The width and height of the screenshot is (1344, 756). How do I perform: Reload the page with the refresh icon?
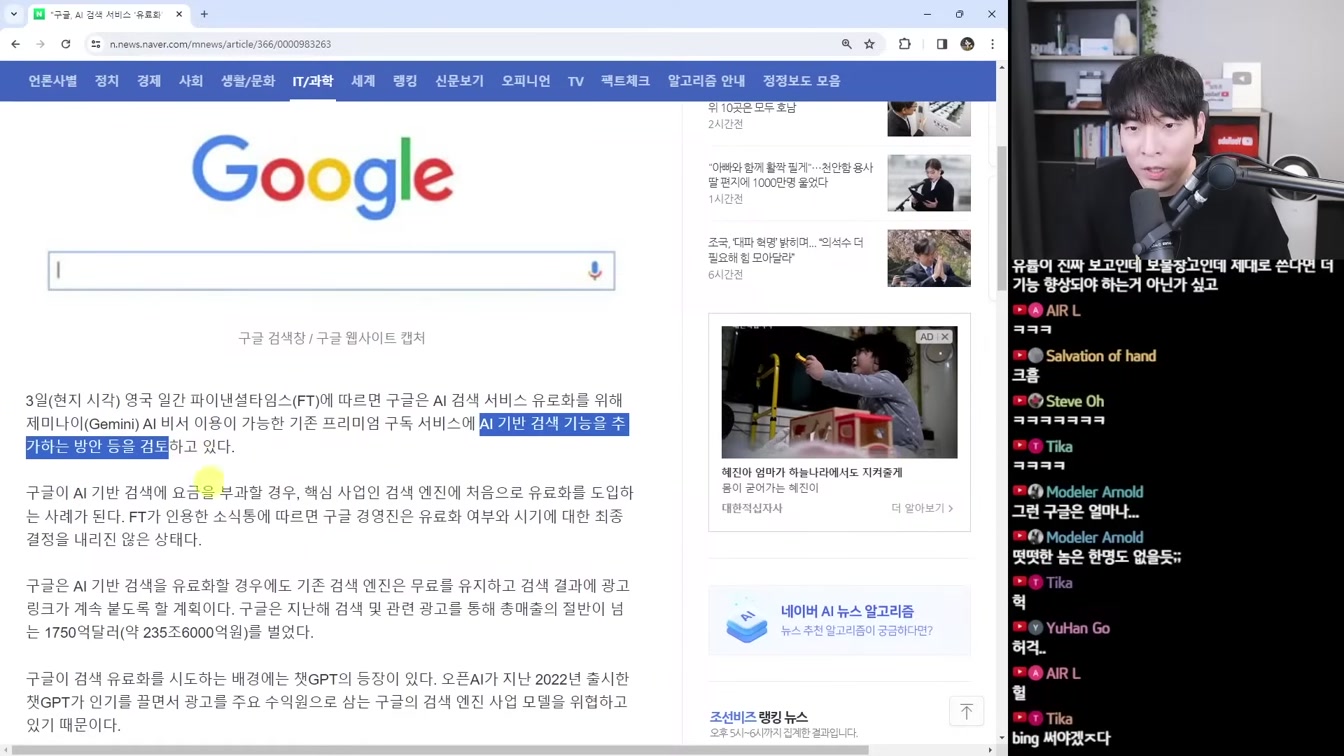point(66,44)
